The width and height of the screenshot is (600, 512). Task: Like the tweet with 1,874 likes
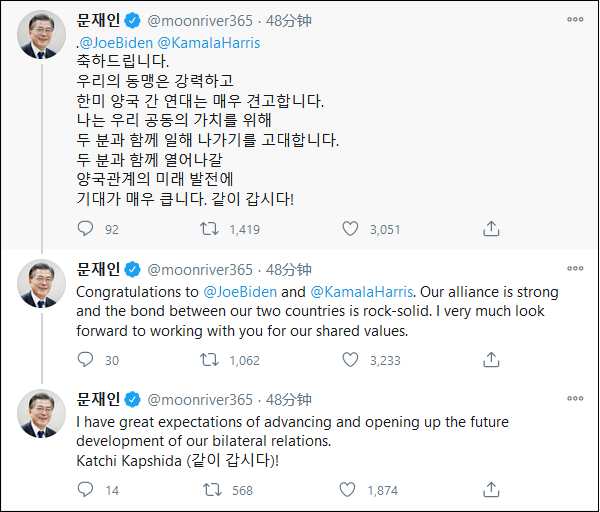pyautogui.click(x=350, y=490)
